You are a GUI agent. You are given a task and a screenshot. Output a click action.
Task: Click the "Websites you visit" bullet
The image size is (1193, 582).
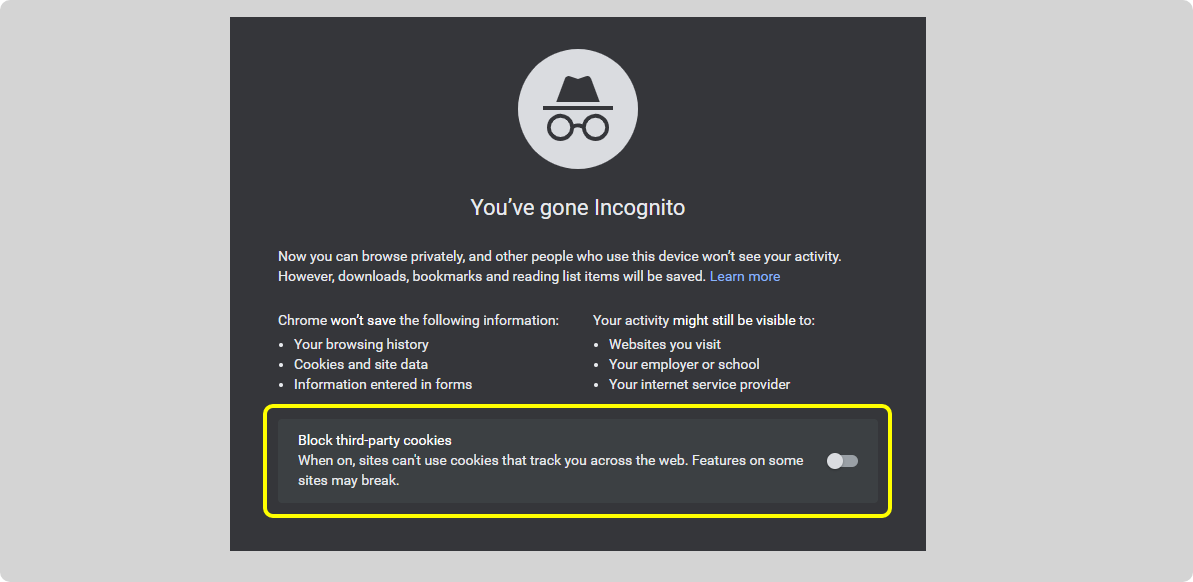pos(665,344)
